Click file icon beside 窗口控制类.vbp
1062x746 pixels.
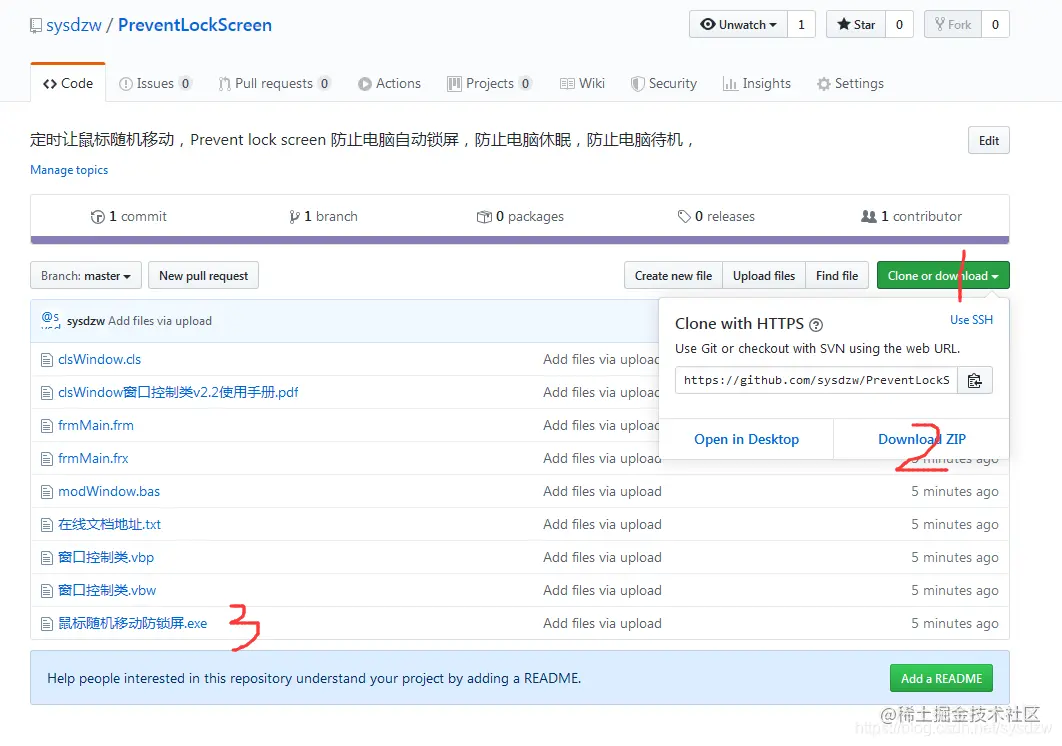(47, 558)
